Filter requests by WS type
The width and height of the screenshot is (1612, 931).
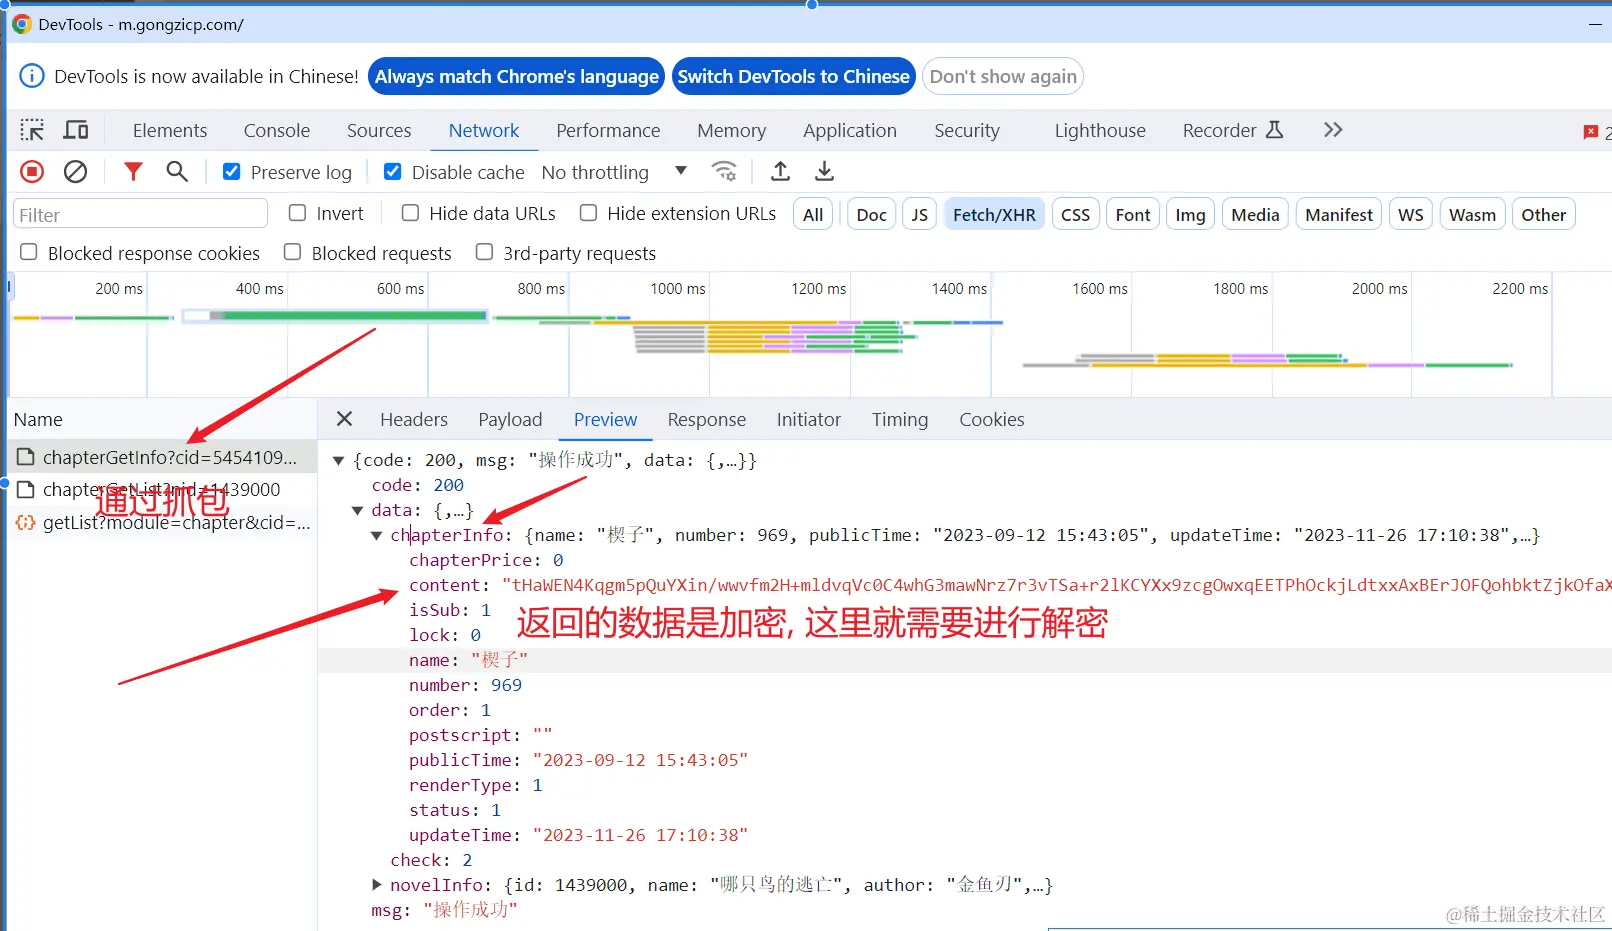[1410, 214]
